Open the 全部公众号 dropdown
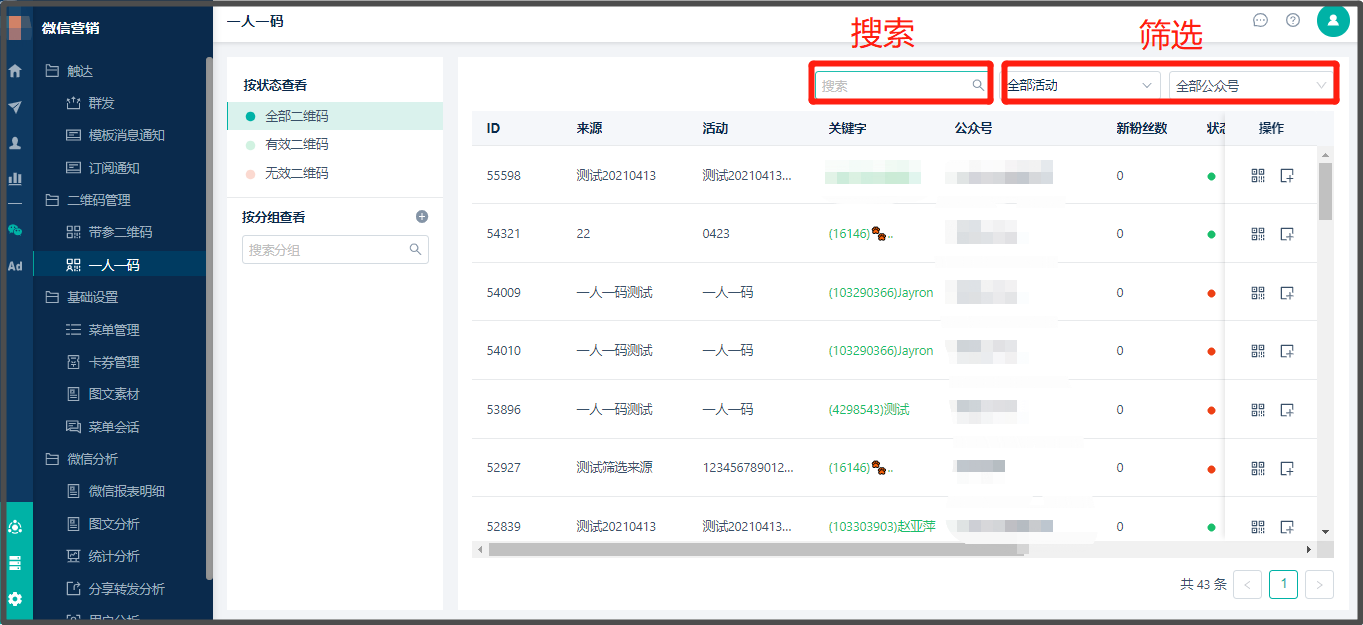Screen dimensions: 1363x625 (x=1251, y=86)
